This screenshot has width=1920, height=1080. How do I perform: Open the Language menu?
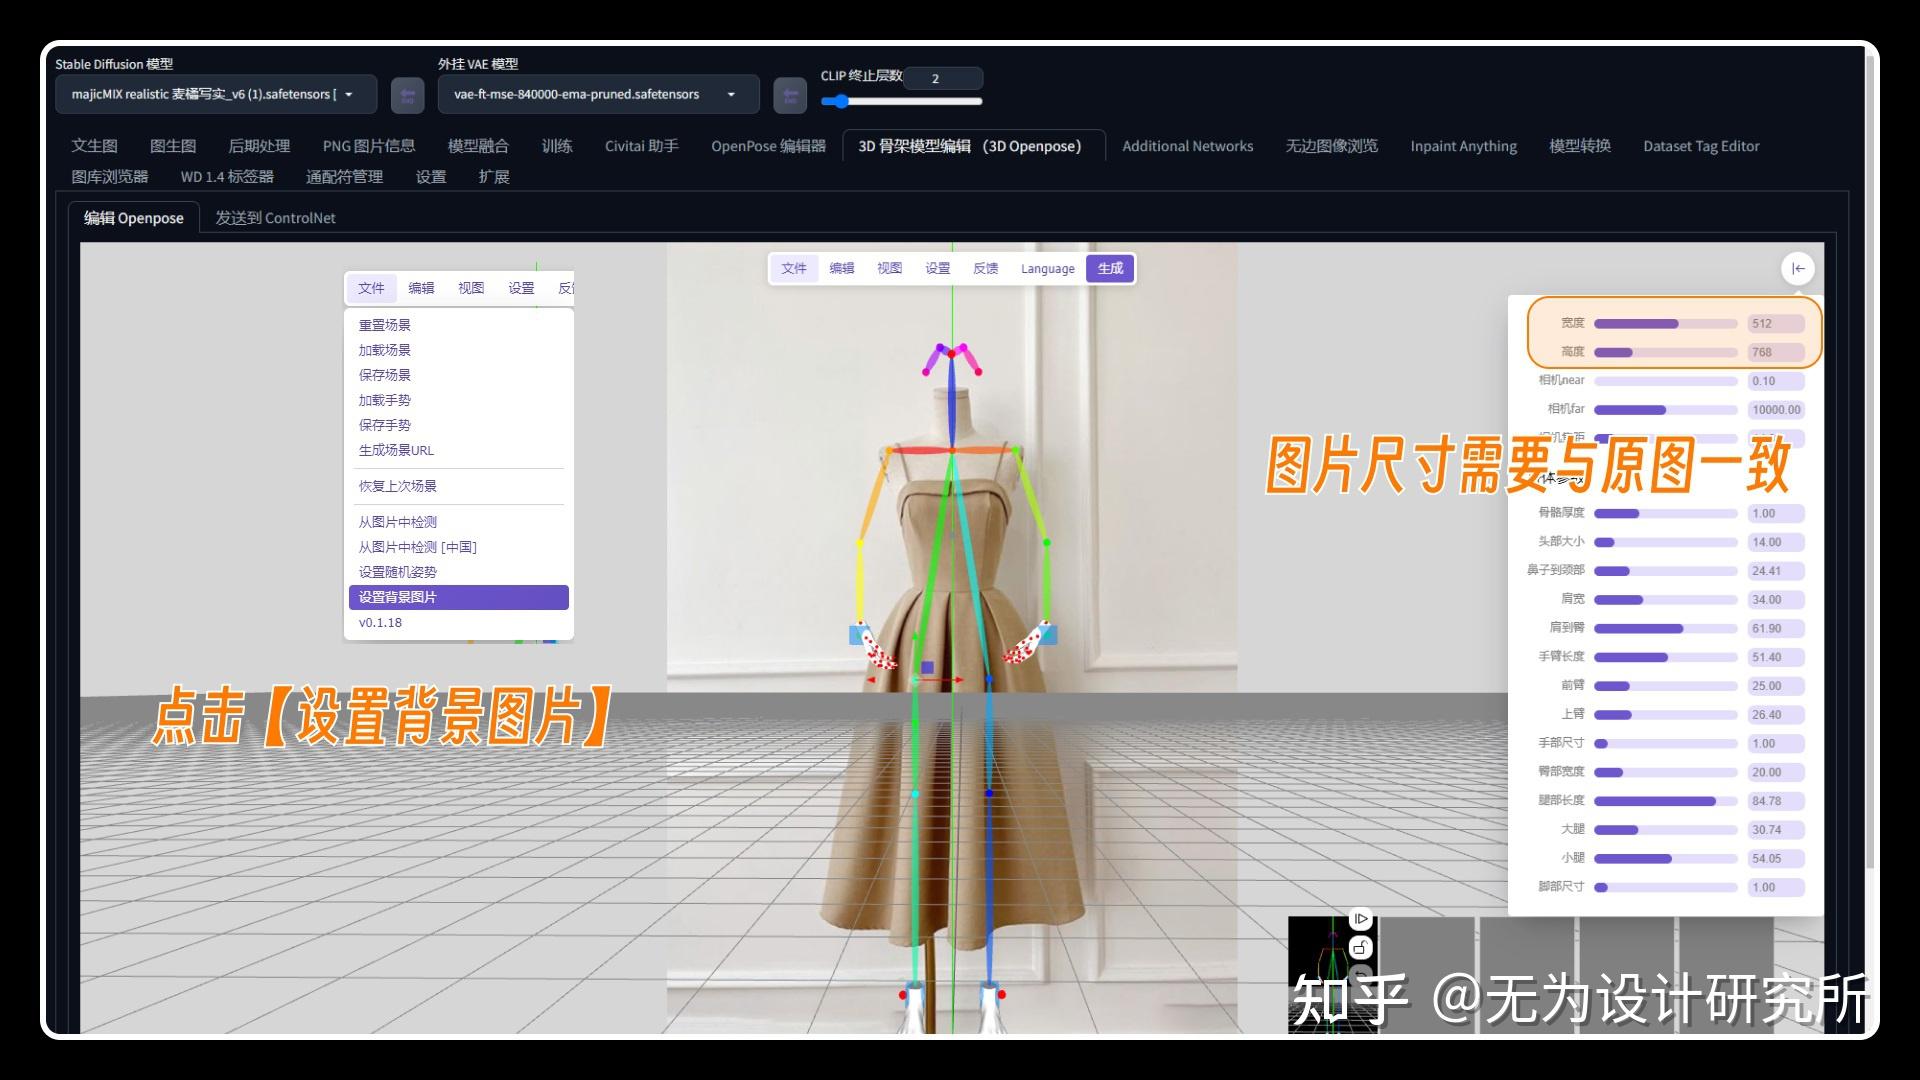(x=1046, y=268)
